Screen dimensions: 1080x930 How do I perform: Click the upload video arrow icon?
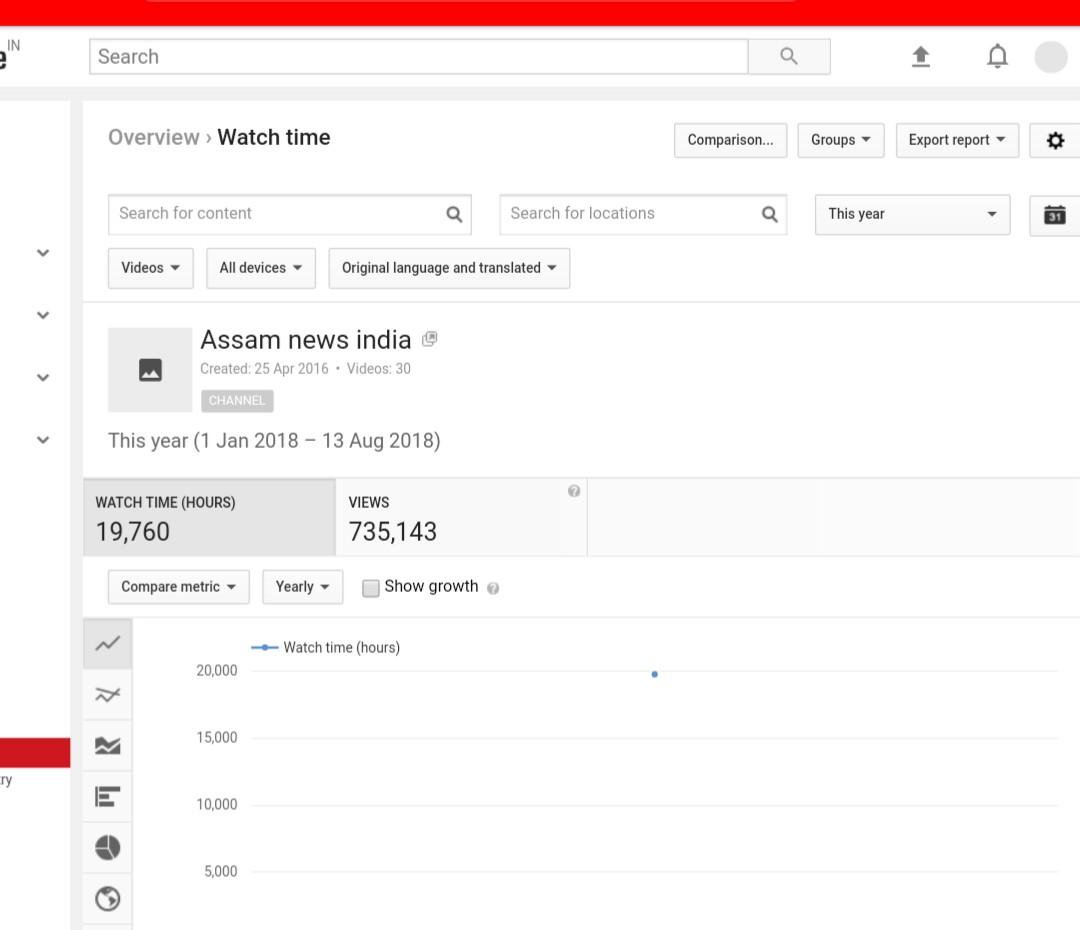click(x=921, y=56)
